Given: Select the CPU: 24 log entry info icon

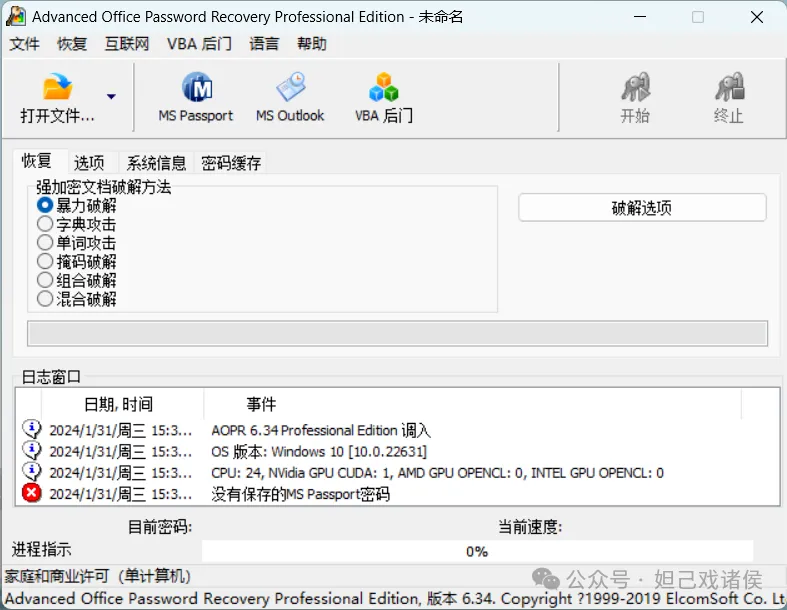Looking at the screenshot, I should tap(32, 472).
